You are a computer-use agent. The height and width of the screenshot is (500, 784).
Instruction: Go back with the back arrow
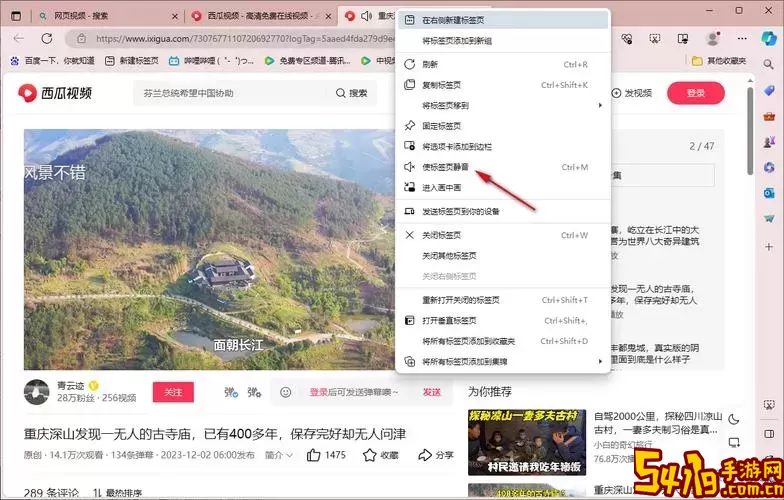tap(19, 38)
